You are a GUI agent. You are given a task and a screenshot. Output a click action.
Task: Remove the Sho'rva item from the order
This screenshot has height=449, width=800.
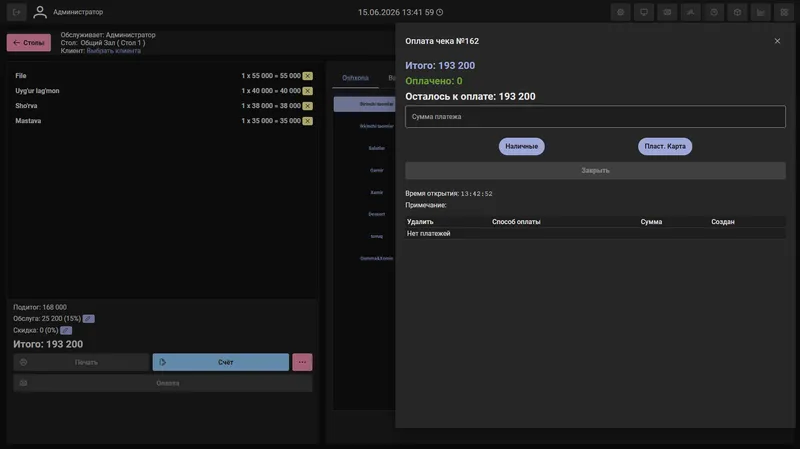[x=307, y=106]
